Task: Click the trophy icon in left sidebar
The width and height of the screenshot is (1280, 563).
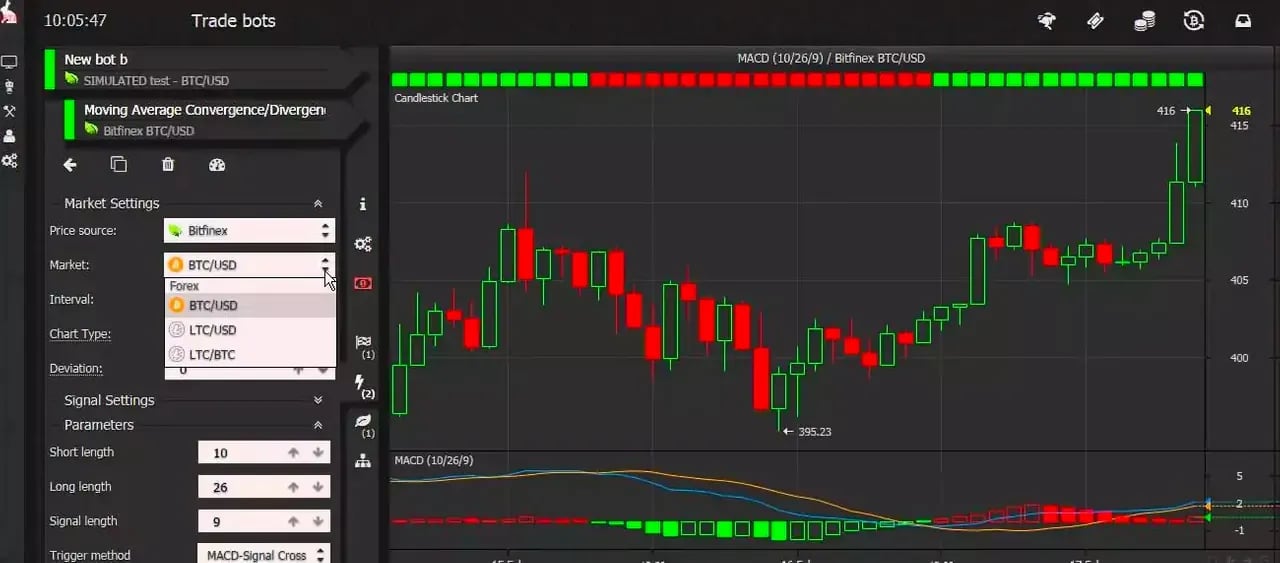Action: 10,86
